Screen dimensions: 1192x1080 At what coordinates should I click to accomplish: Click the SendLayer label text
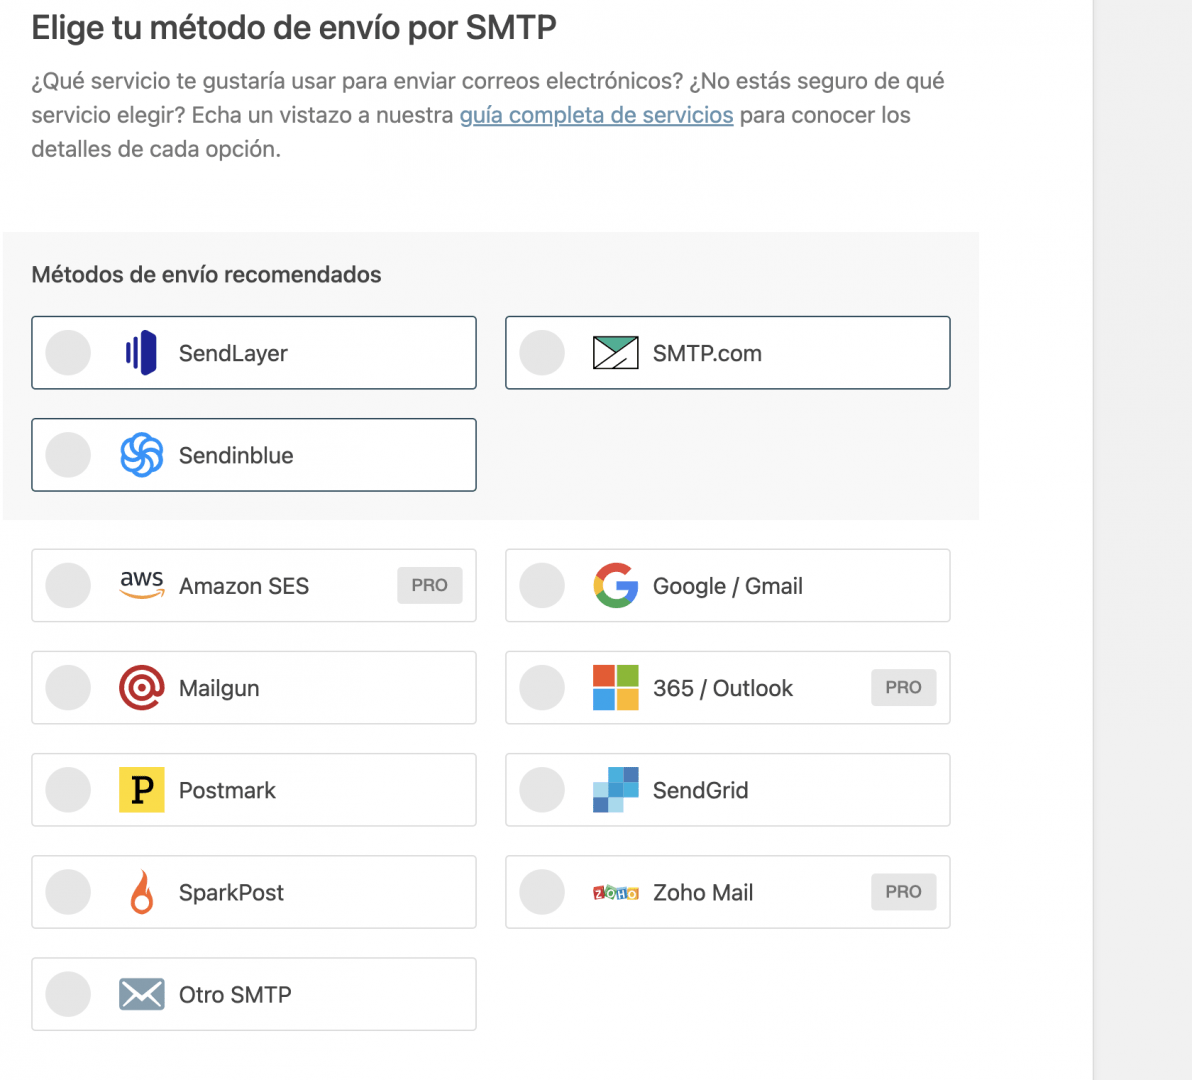point(233,353)
